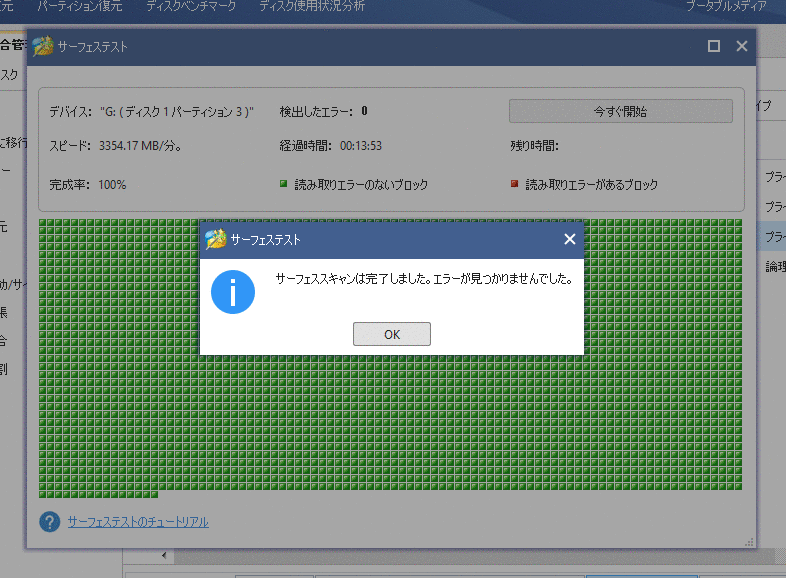786x578 pixels.
Task: Close the サーフェステスト main window
Action: click(742, 46)
